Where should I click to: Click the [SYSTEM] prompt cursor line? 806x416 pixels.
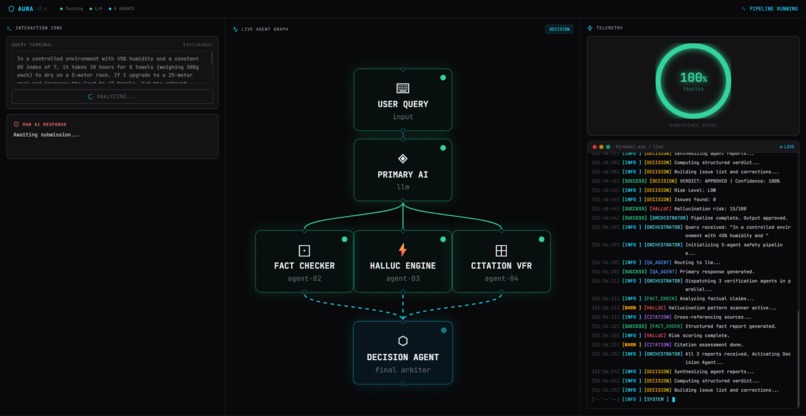pyautogui.click(x=692, y=399)
